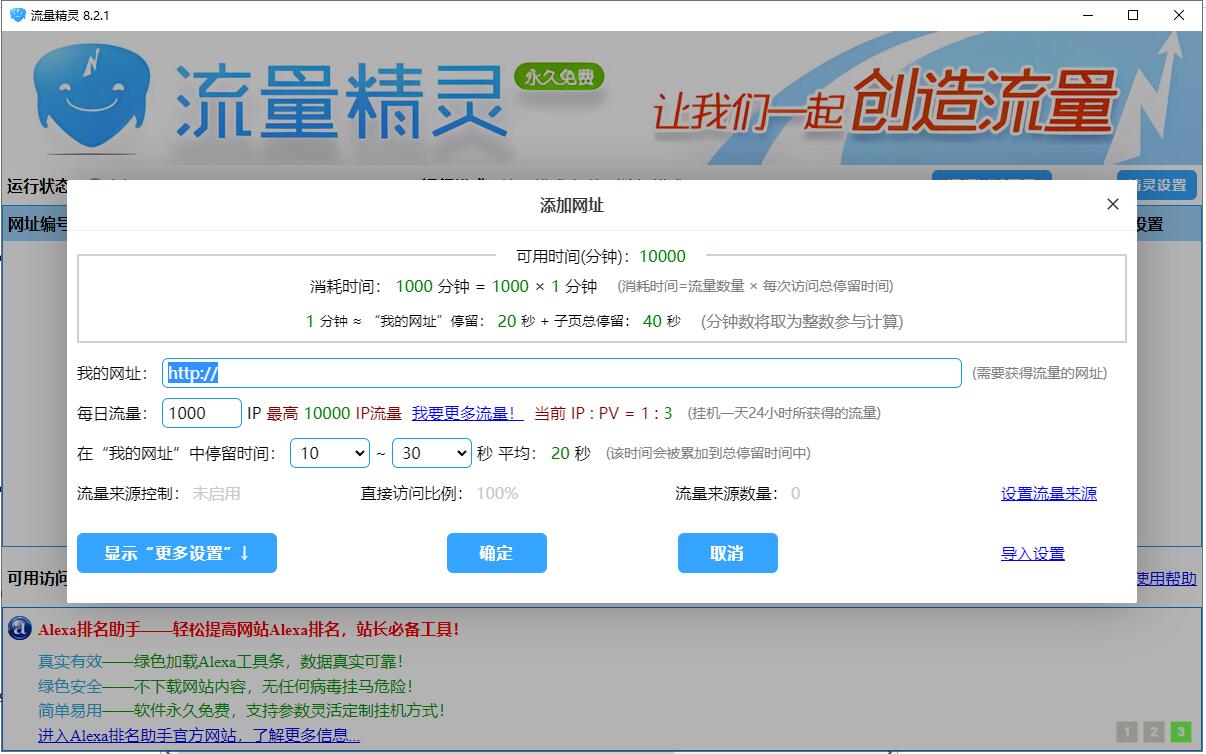Click the 当前 IP : PV = 1 : 3 text
The width and height of the screenshot is (1206, 754).
604,413
